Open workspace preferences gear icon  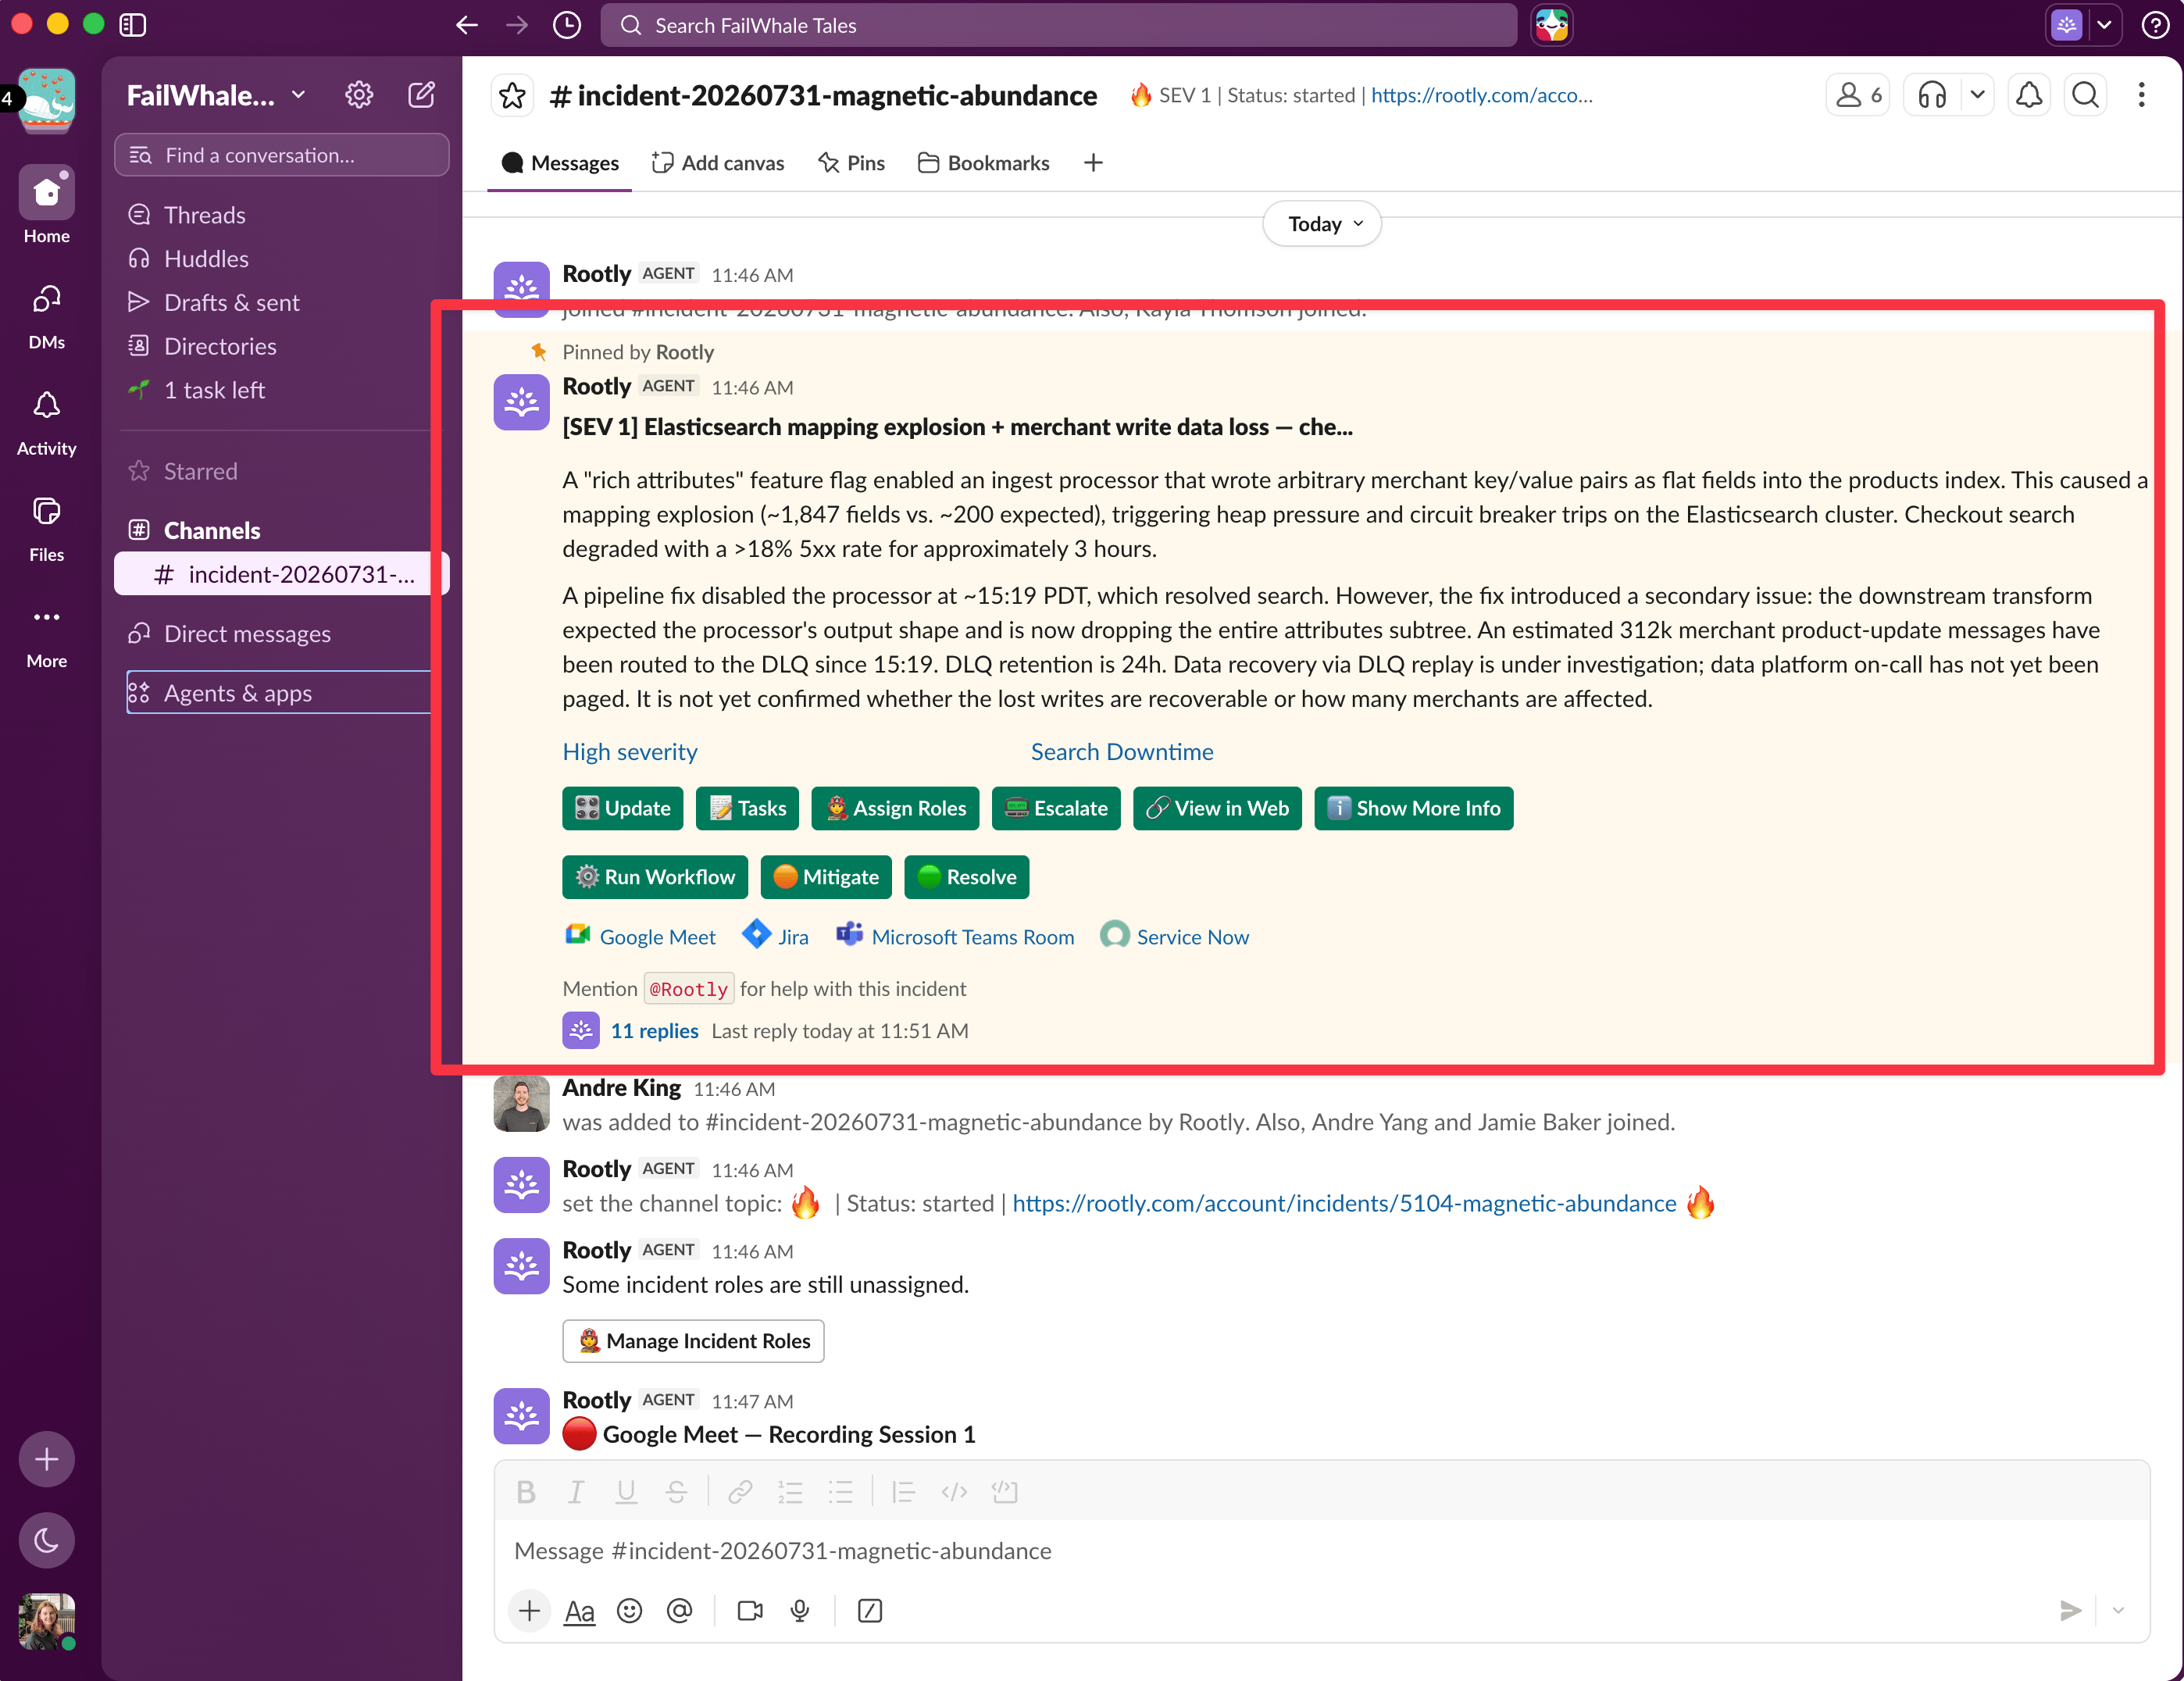pyautogui.click(x=359, y=95)
